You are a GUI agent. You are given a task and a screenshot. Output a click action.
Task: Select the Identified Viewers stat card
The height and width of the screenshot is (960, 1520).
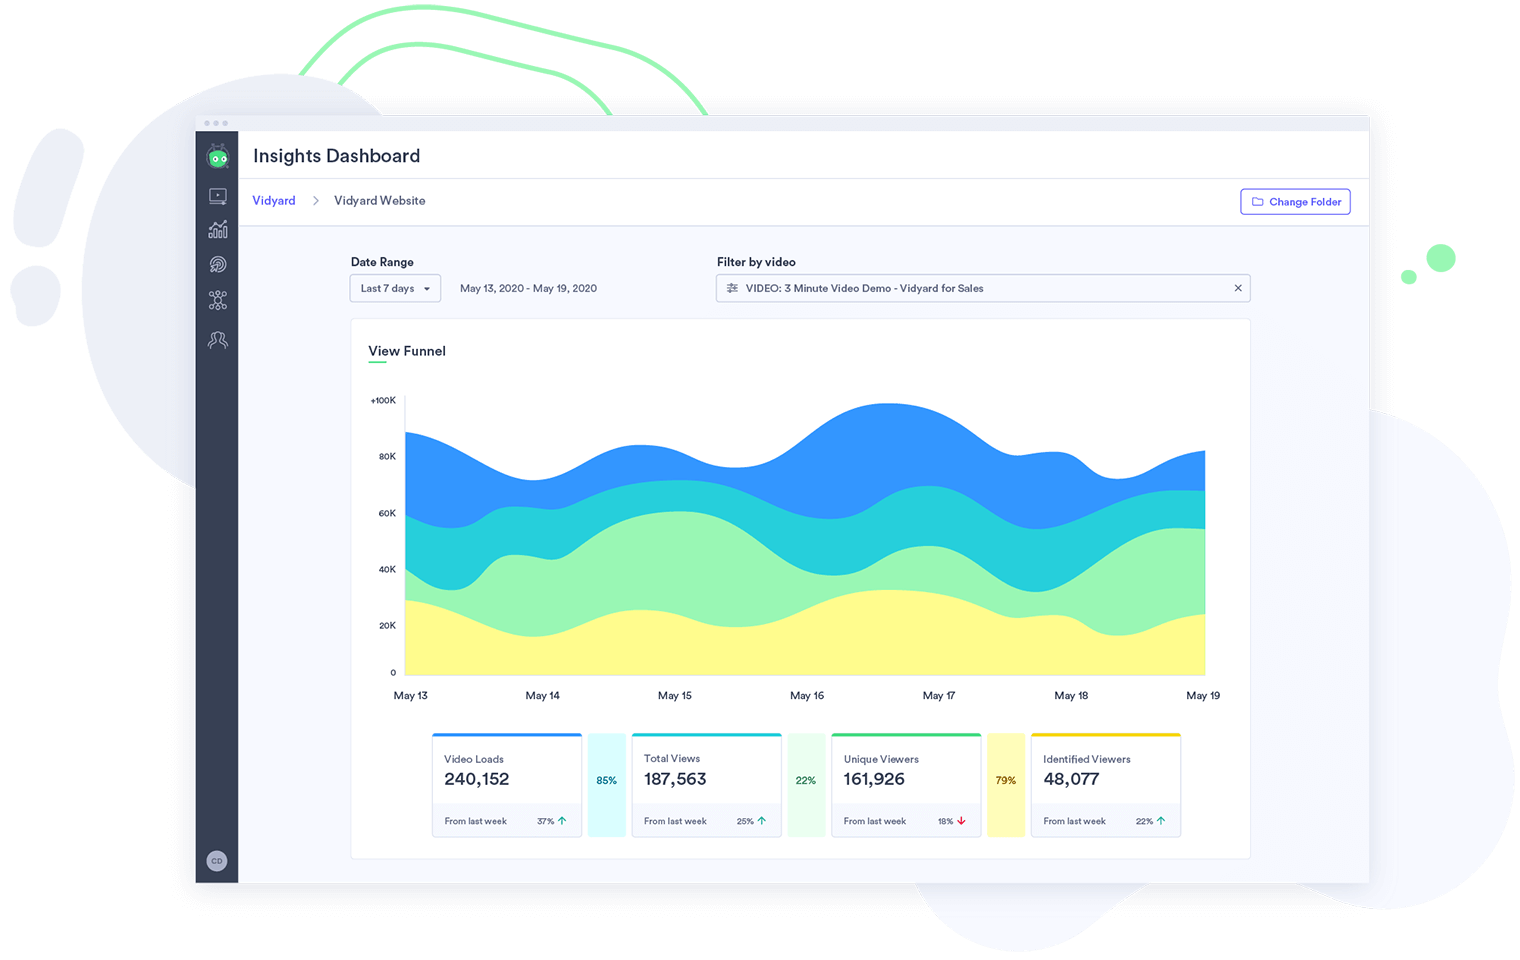pyautogui.click(x=1105, y=785)
